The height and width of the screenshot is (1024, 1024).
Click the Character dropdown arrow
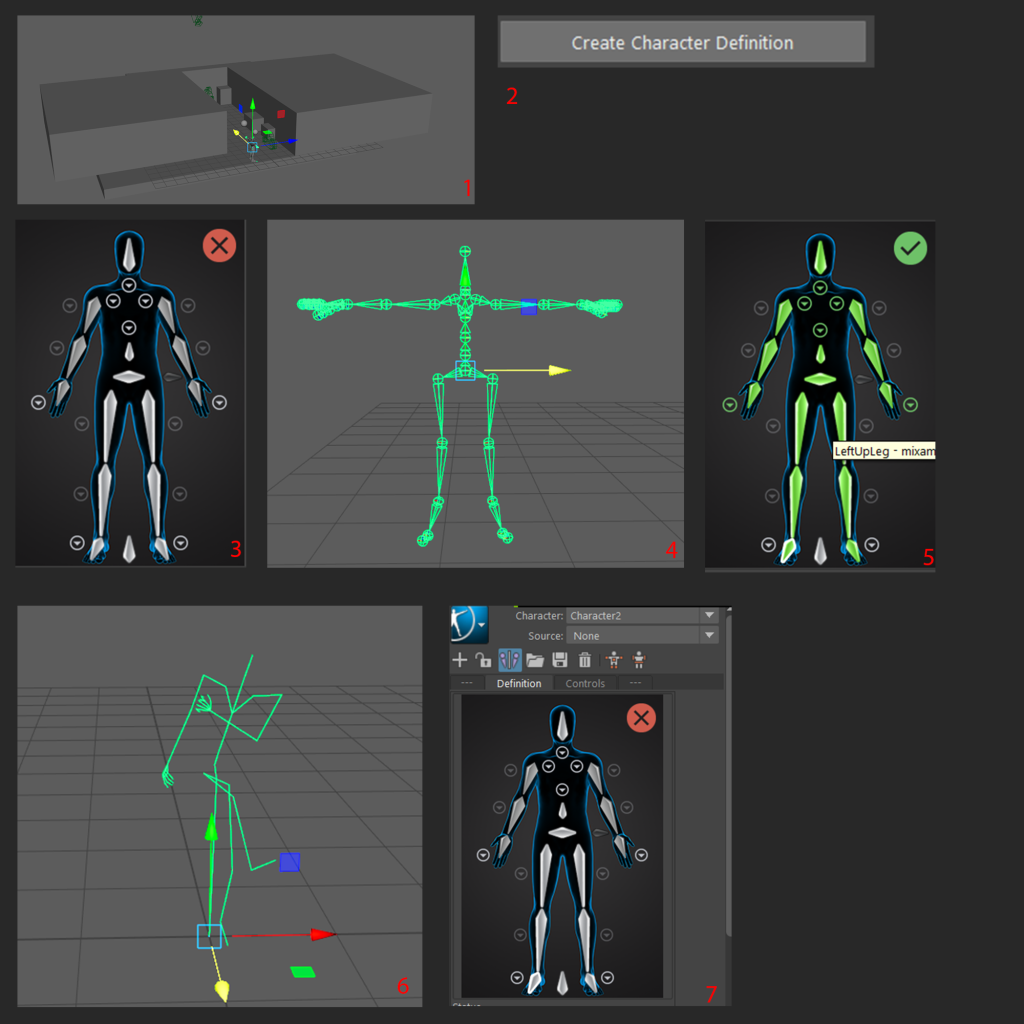point(709,615)
